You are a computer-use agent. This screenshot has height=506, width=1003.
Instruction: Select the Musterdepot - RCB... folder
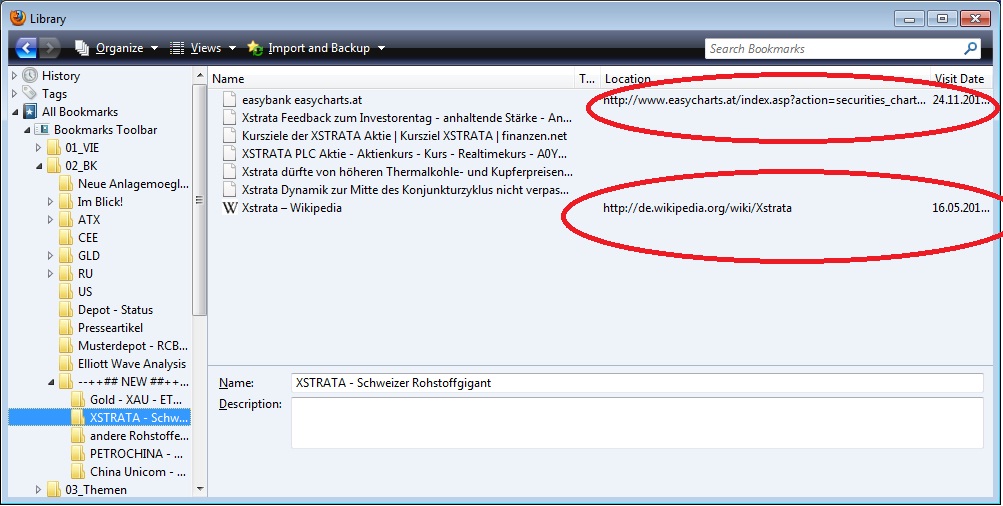pyautogui.click(x=133, y=346)
